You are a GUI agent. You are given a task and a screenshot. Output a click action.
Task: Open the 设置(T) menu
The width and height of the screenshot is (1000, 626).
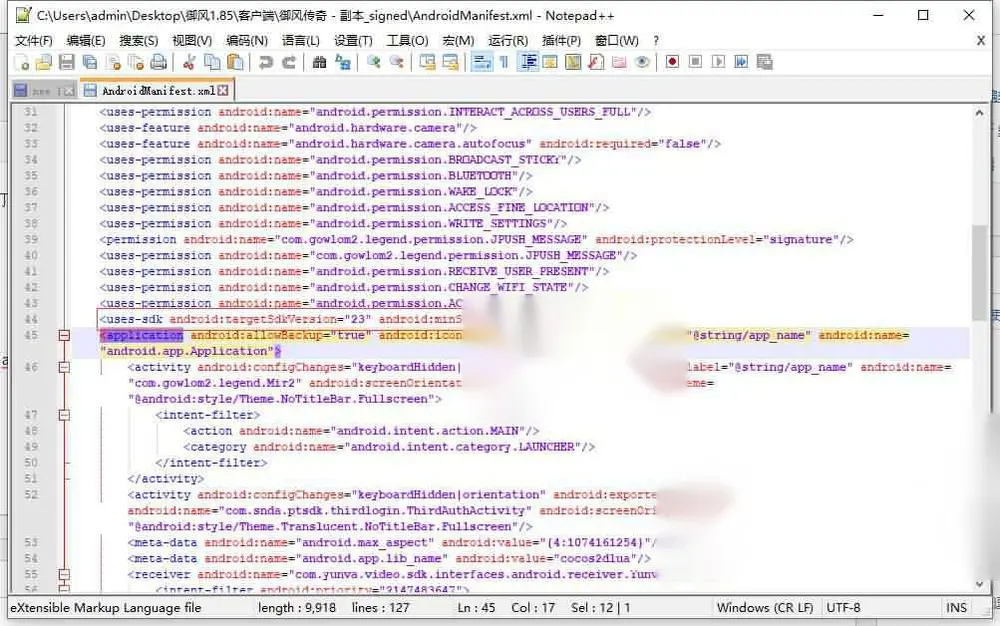click(x=353, y=41)
